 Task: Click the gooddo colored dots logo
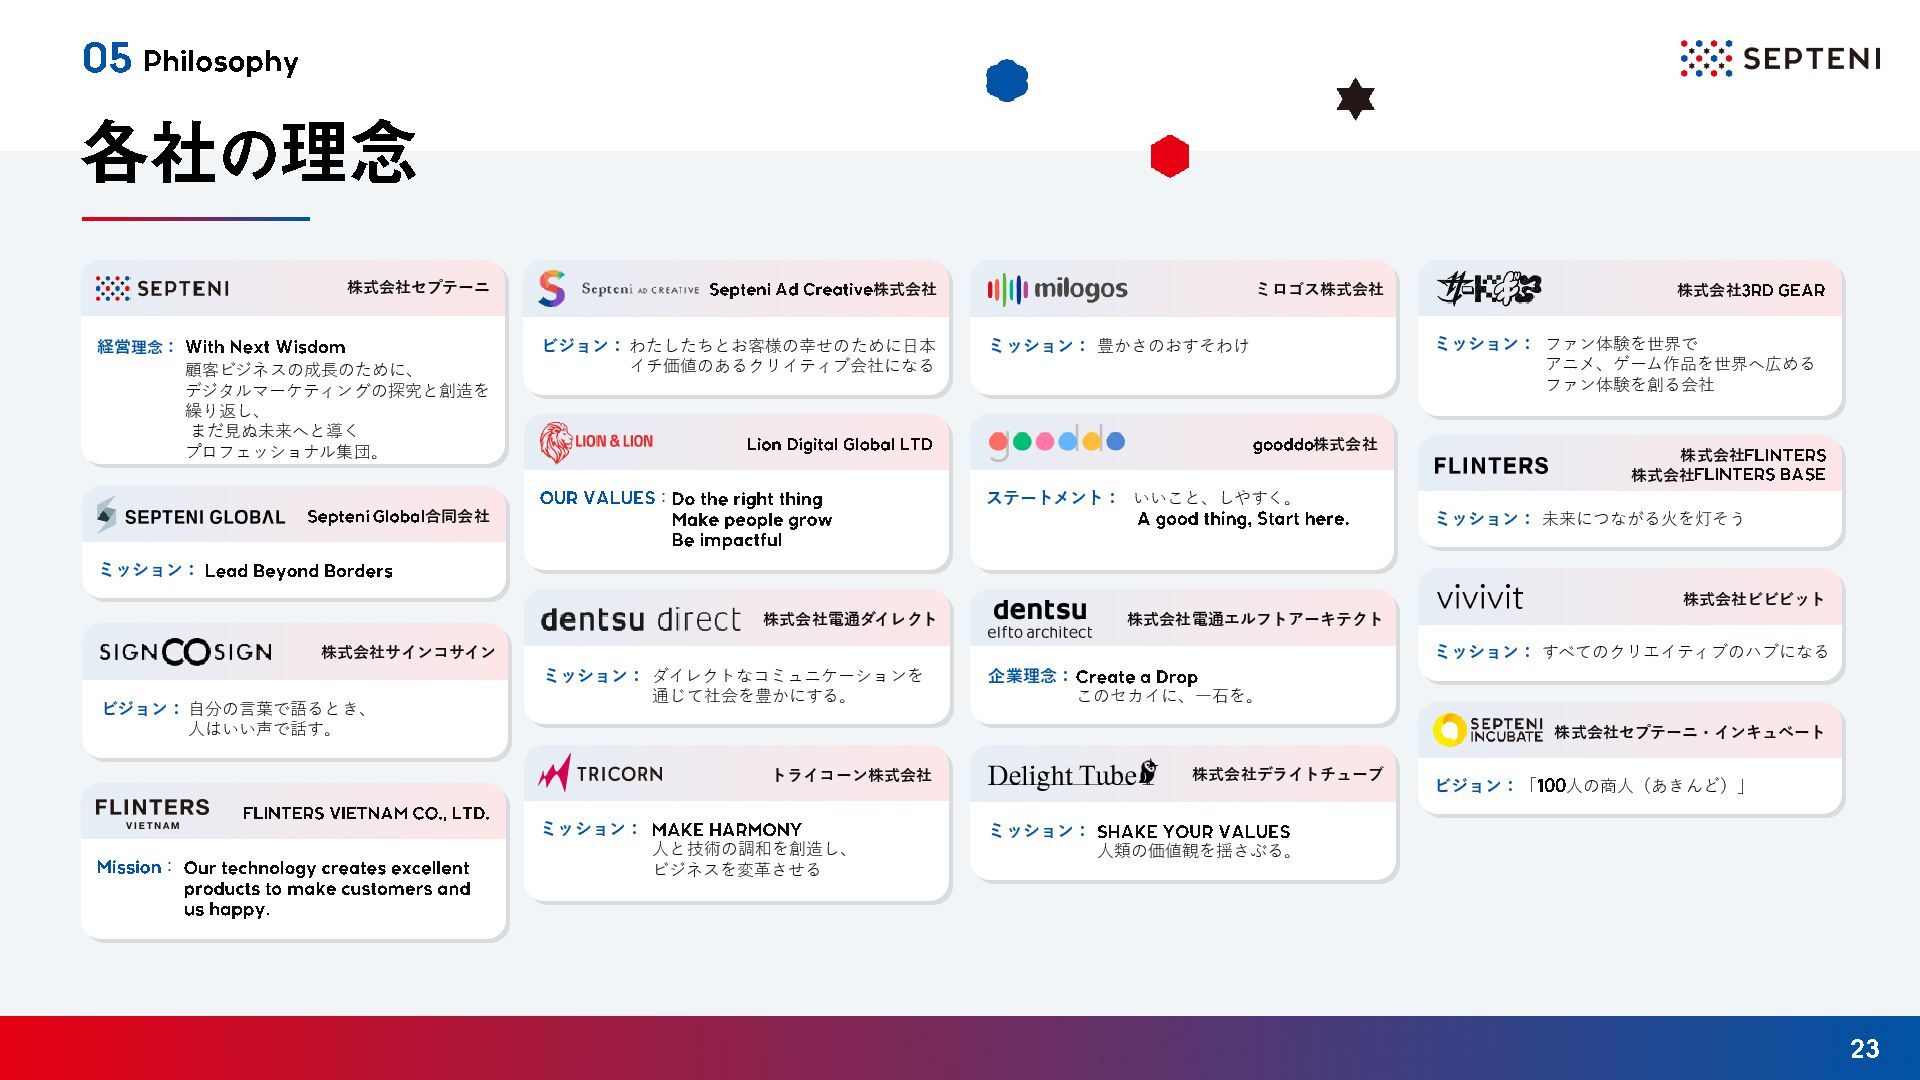1056,443
